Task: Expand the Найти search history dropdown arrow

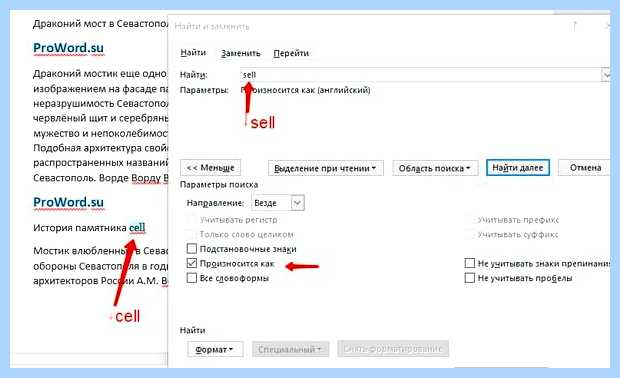Action: [x=606, y=75]
